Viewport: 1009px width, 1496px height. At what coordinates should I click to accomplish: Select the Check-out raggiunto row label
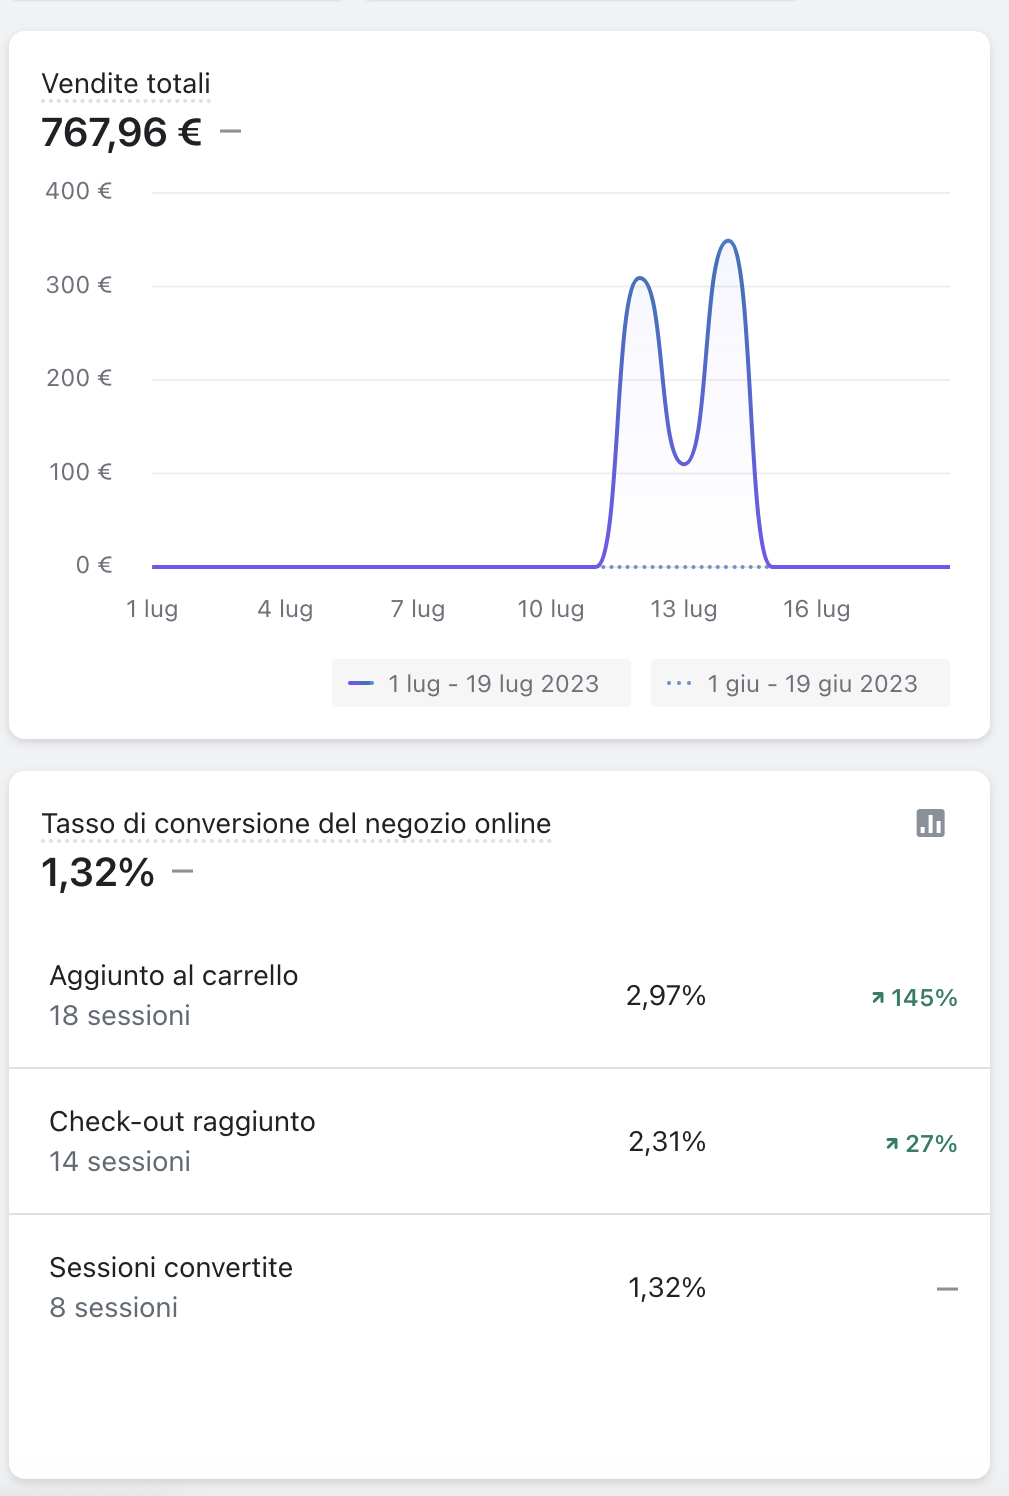[x=182, y=1122]
